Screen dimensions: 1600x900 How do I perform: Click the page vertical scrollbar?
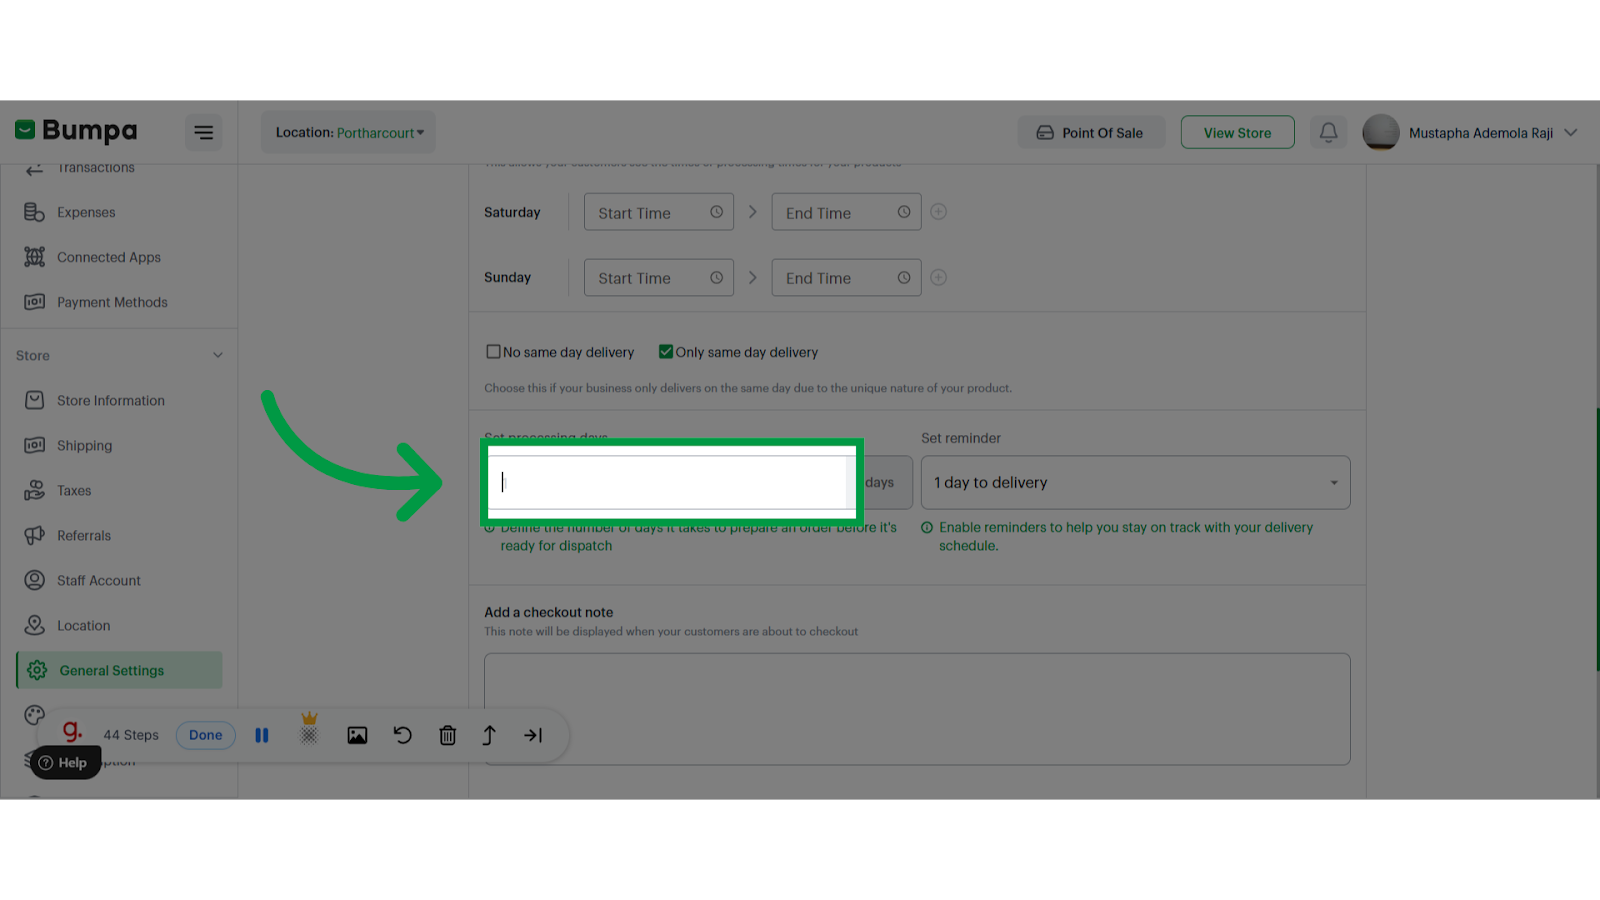coord(1597,540)
